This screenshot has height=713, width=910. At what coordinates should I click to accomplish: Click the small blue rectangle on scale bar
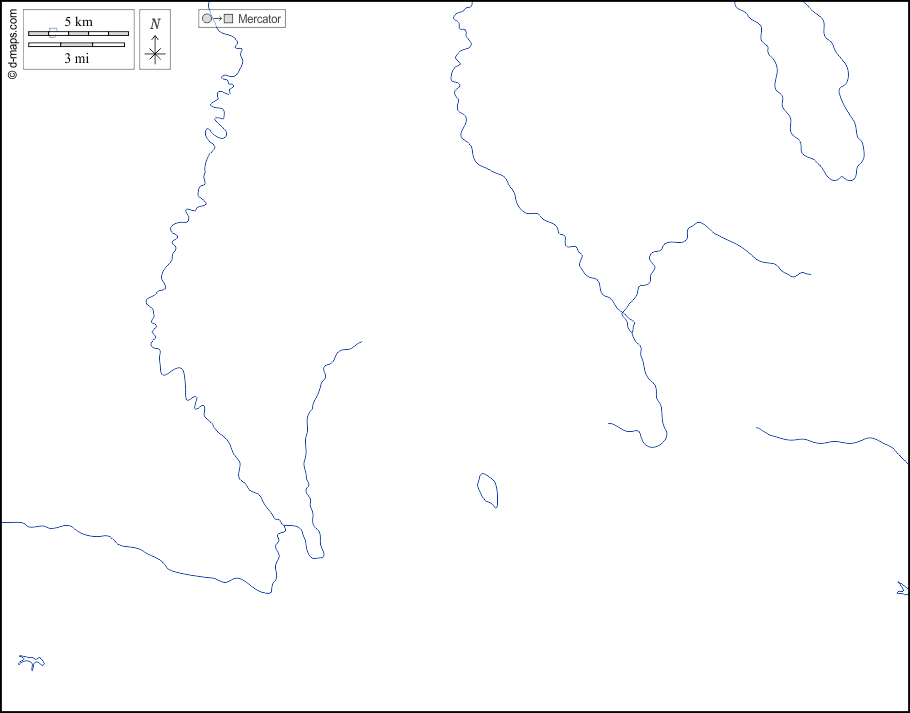[x=52, y=31]
